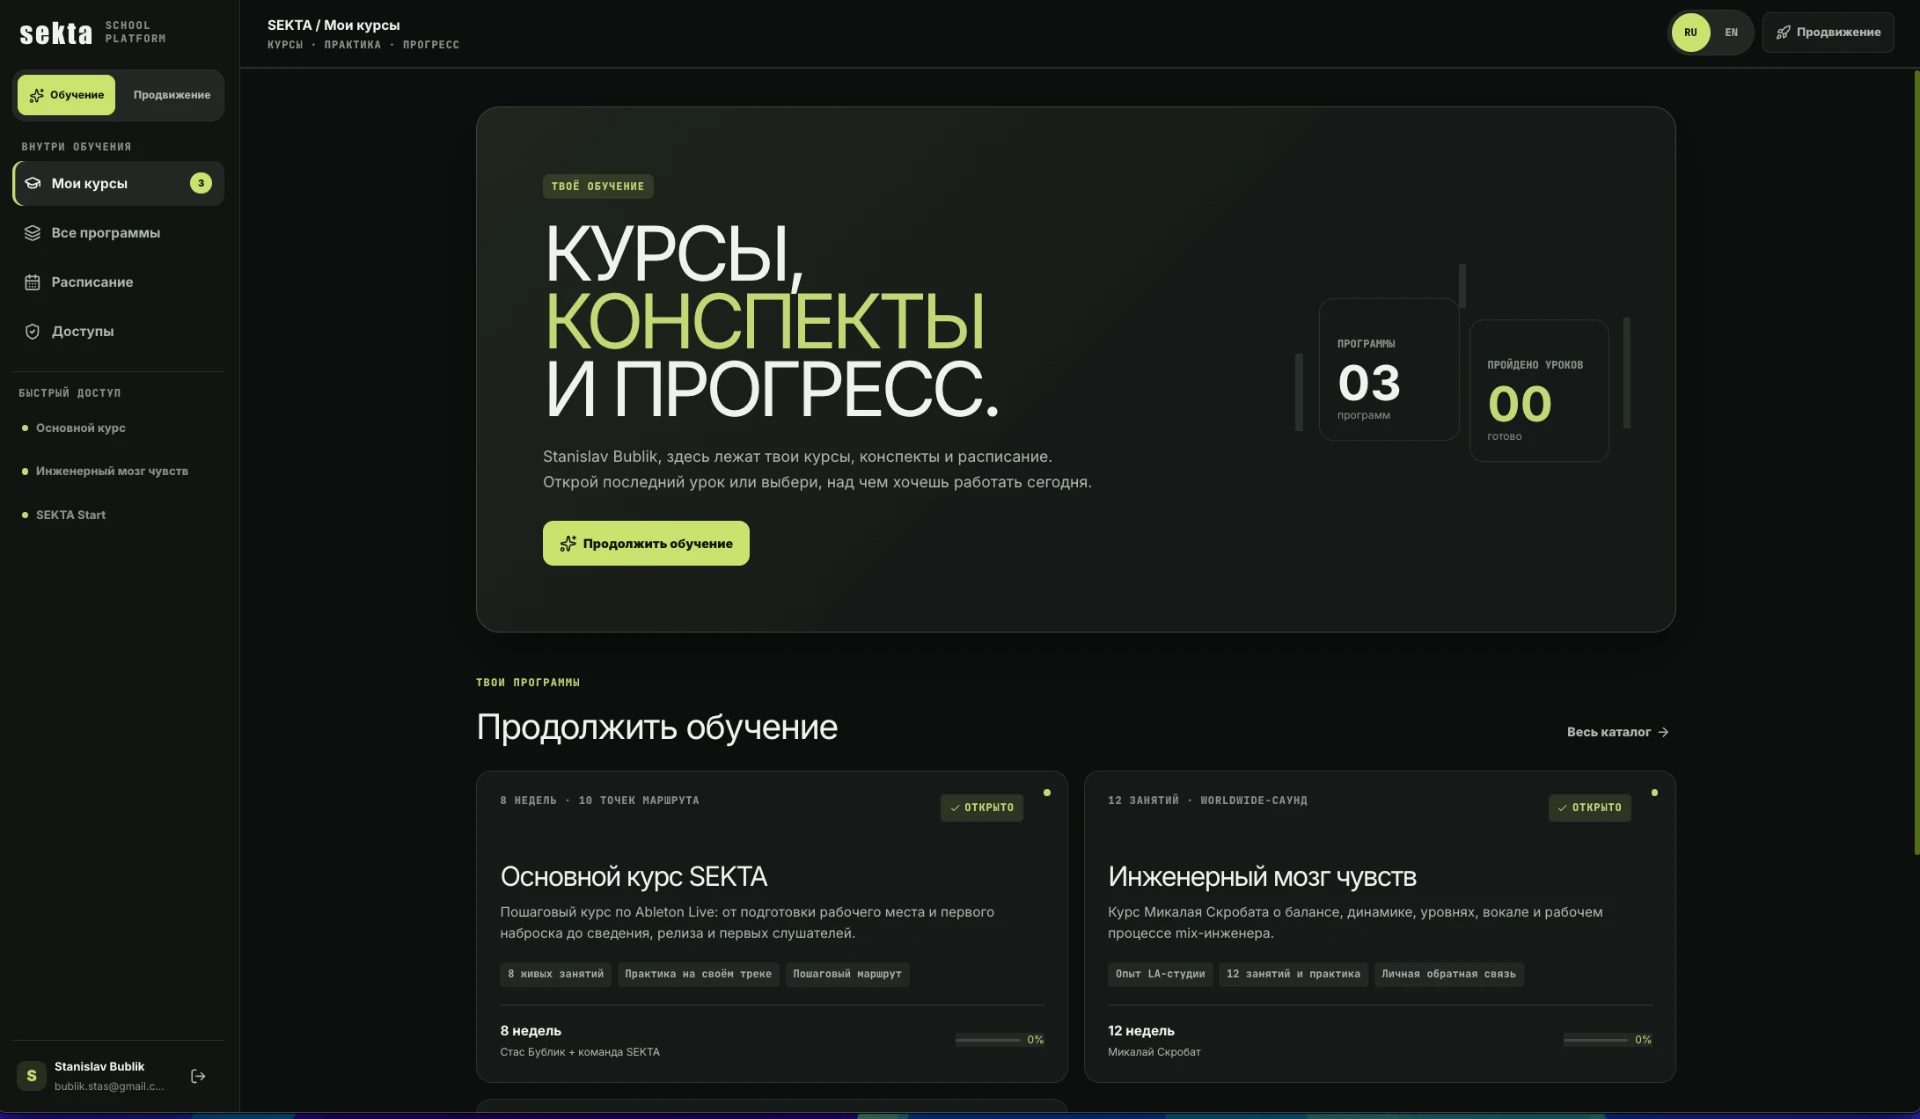The image size is (1920, 1119).
Task: Open Расписание in the sidebar
Action: pos(118,282)
